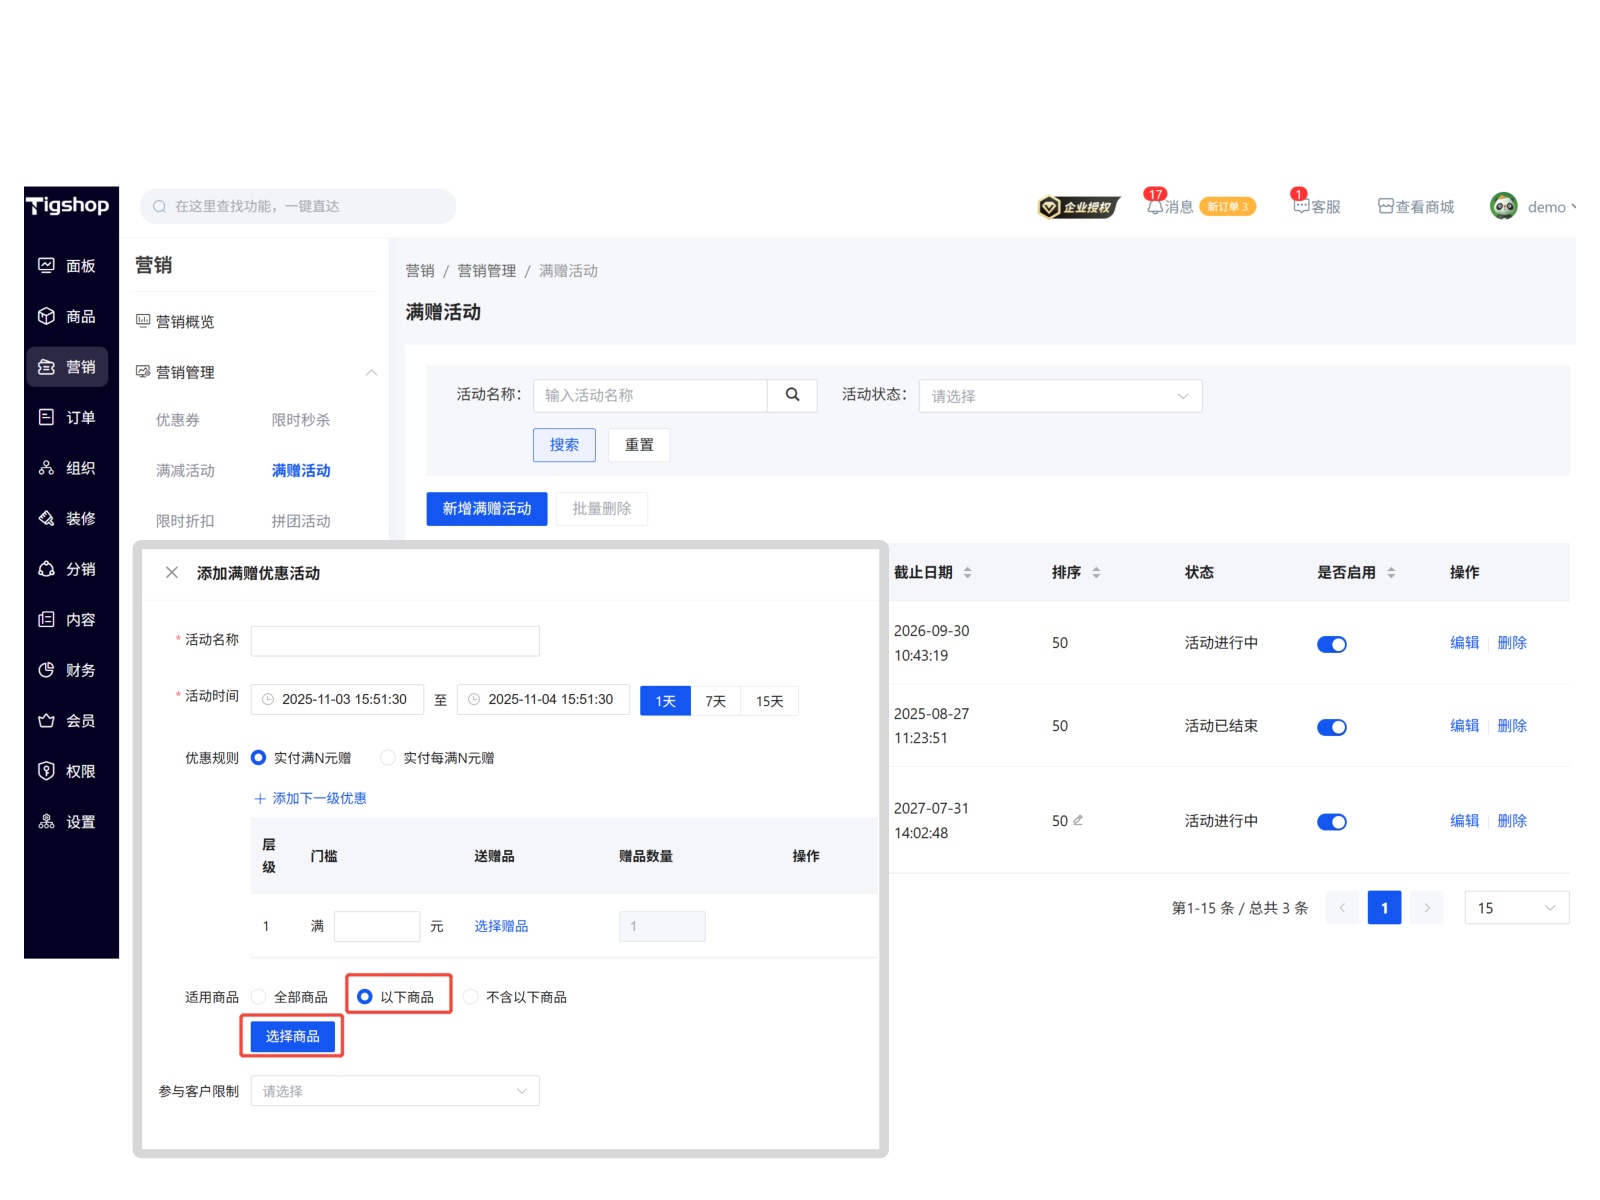The height and width of the screenshot is (1200, 1600).
Task: Click the demo user avatar
Action: [x=1503, y=206]
